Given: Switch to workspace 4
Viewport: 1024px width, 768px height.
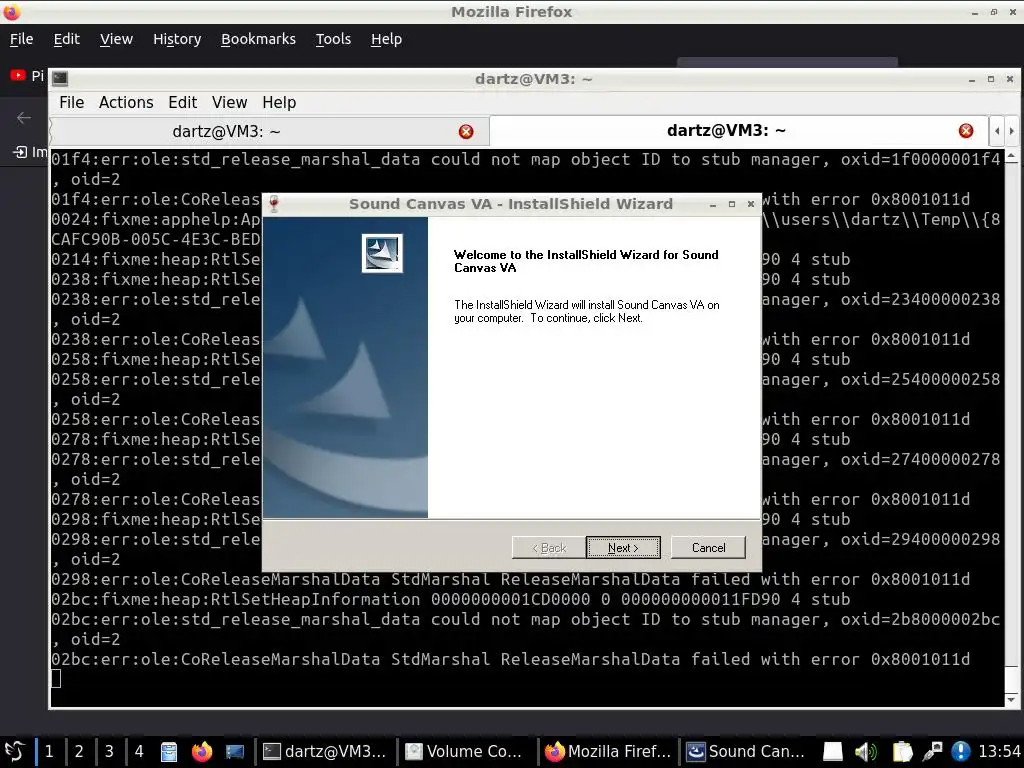Looking at the screenshot, I should point(139,752).
